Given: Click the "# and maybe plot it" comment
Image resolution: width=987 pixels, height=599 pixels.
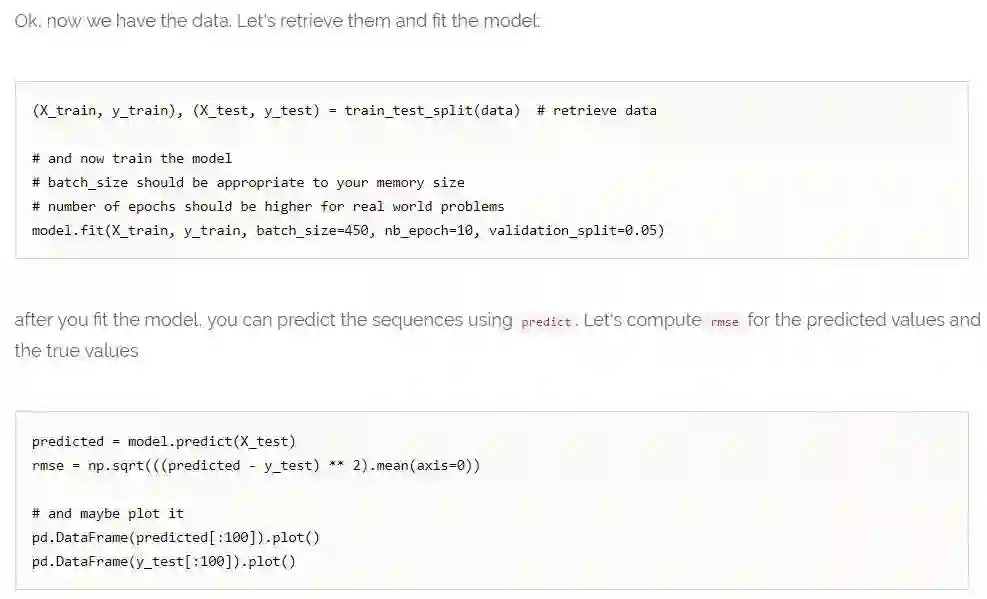Looking at the screenshot, I should coord(108,513).
